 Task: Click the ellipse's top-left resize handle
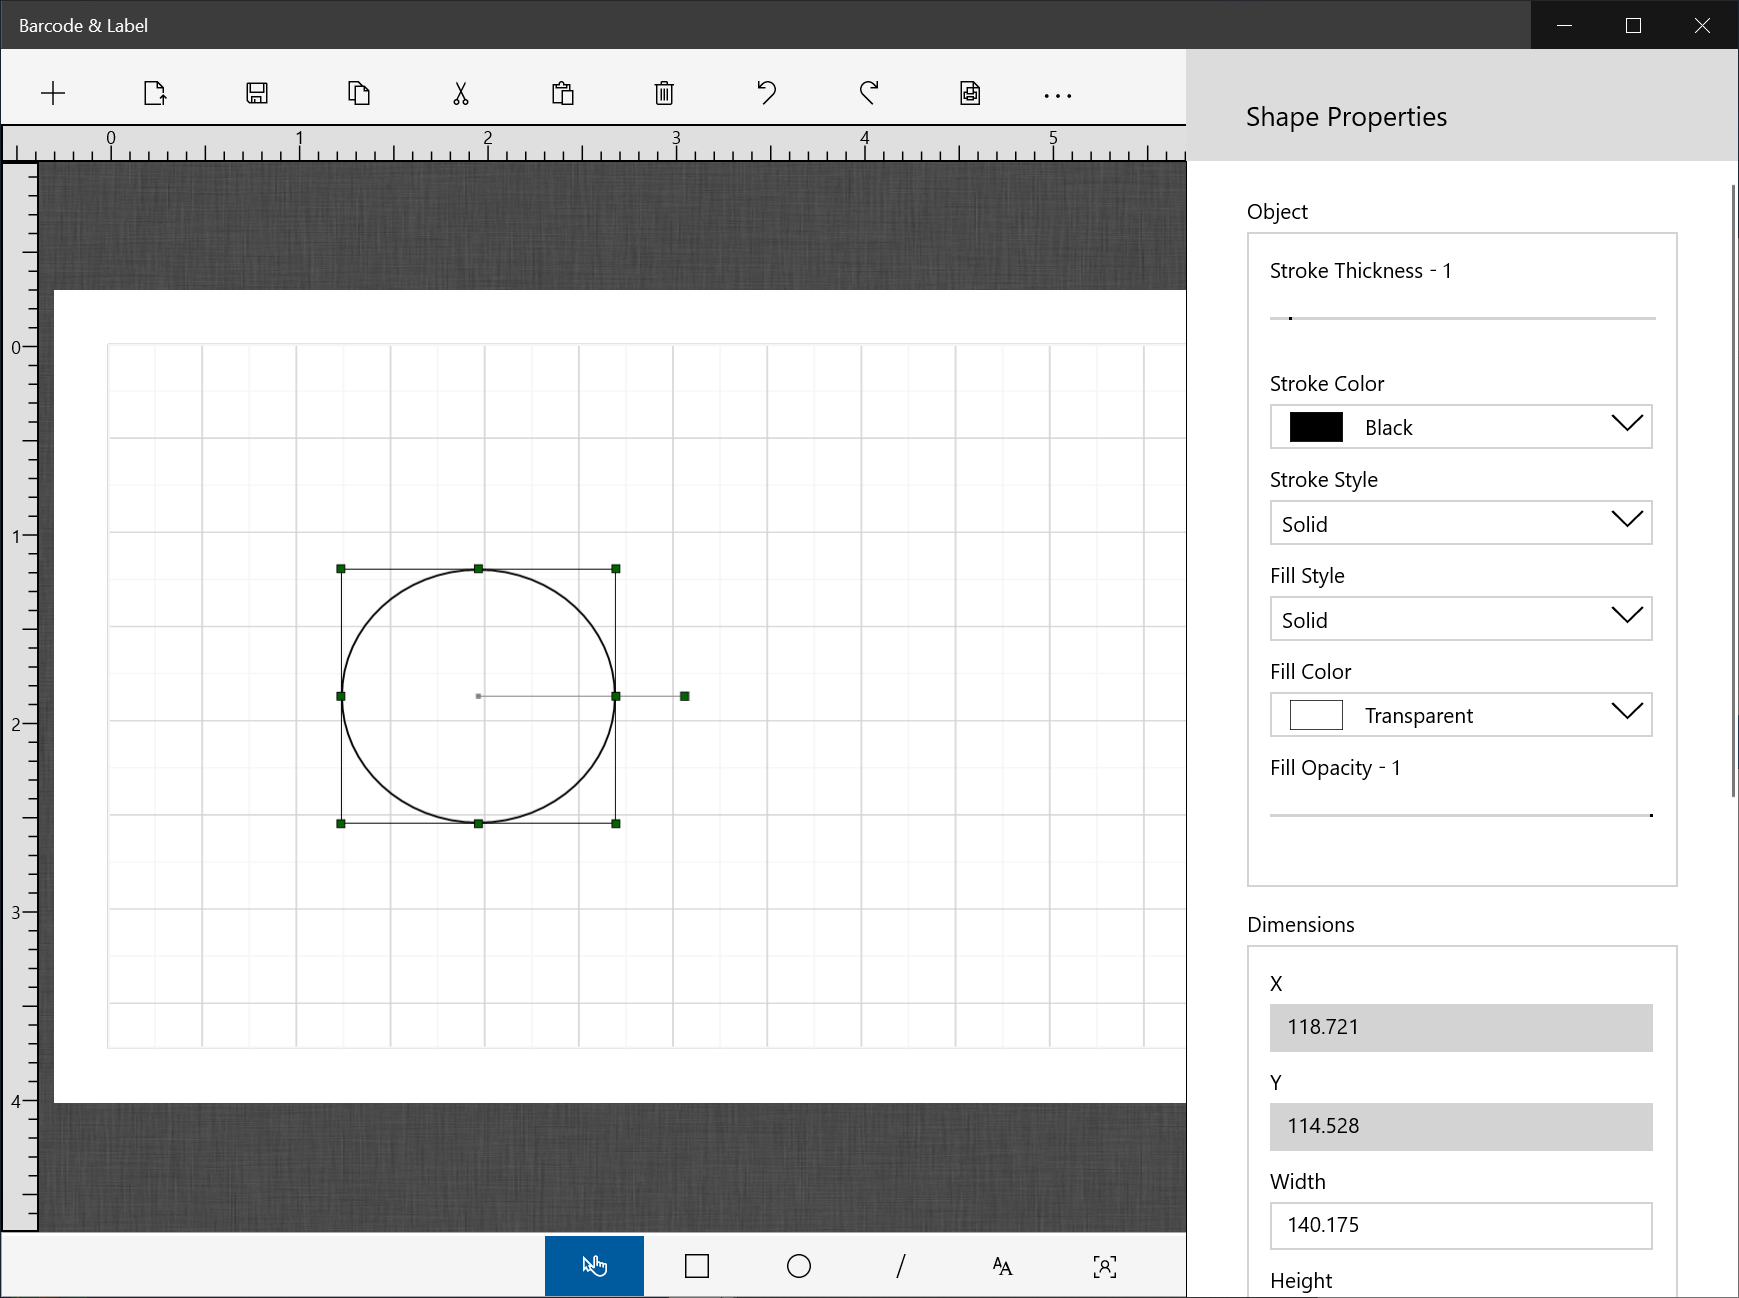(341, 569)
